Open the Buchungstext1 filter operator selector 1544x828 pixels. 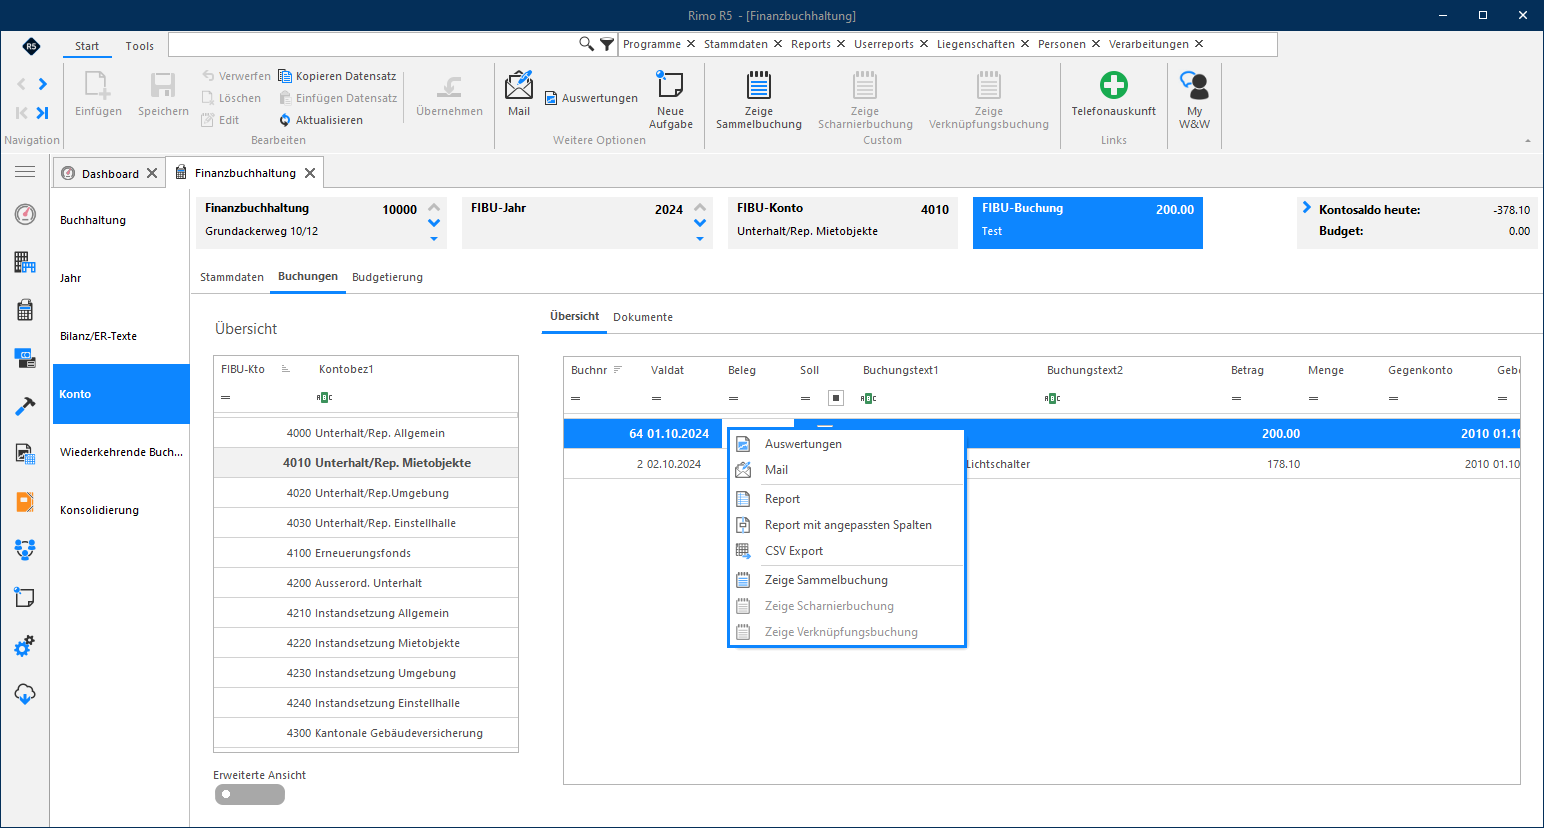[x=868, y=398]
